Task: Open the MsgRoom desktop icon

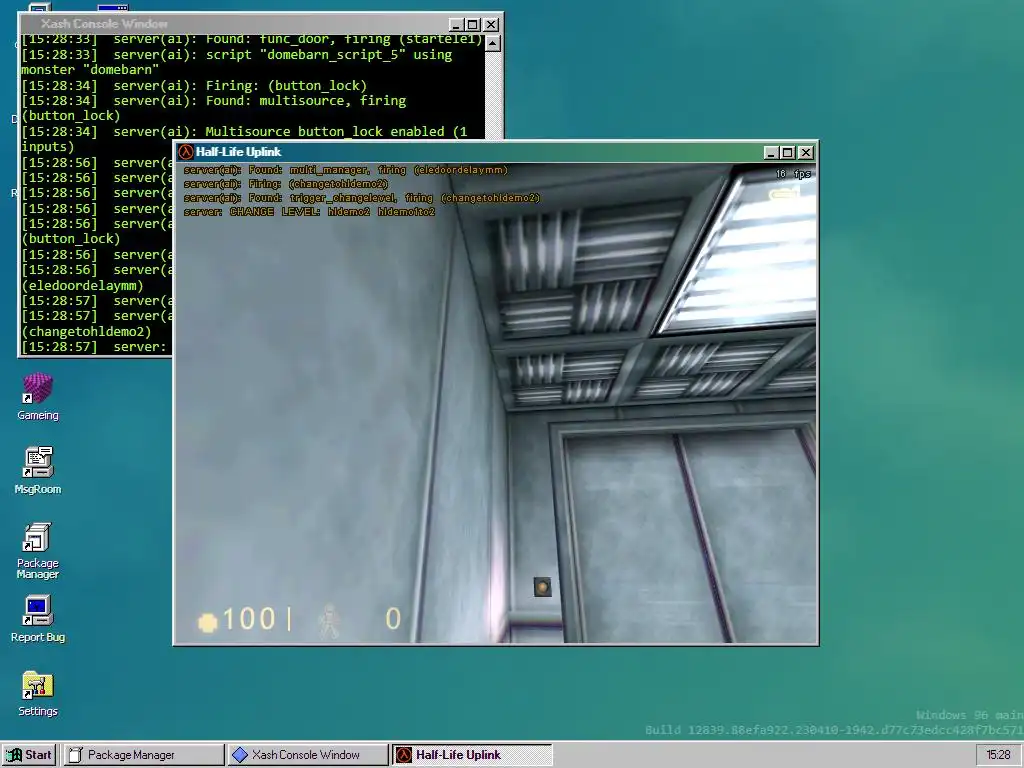Action: coord(37,470)
